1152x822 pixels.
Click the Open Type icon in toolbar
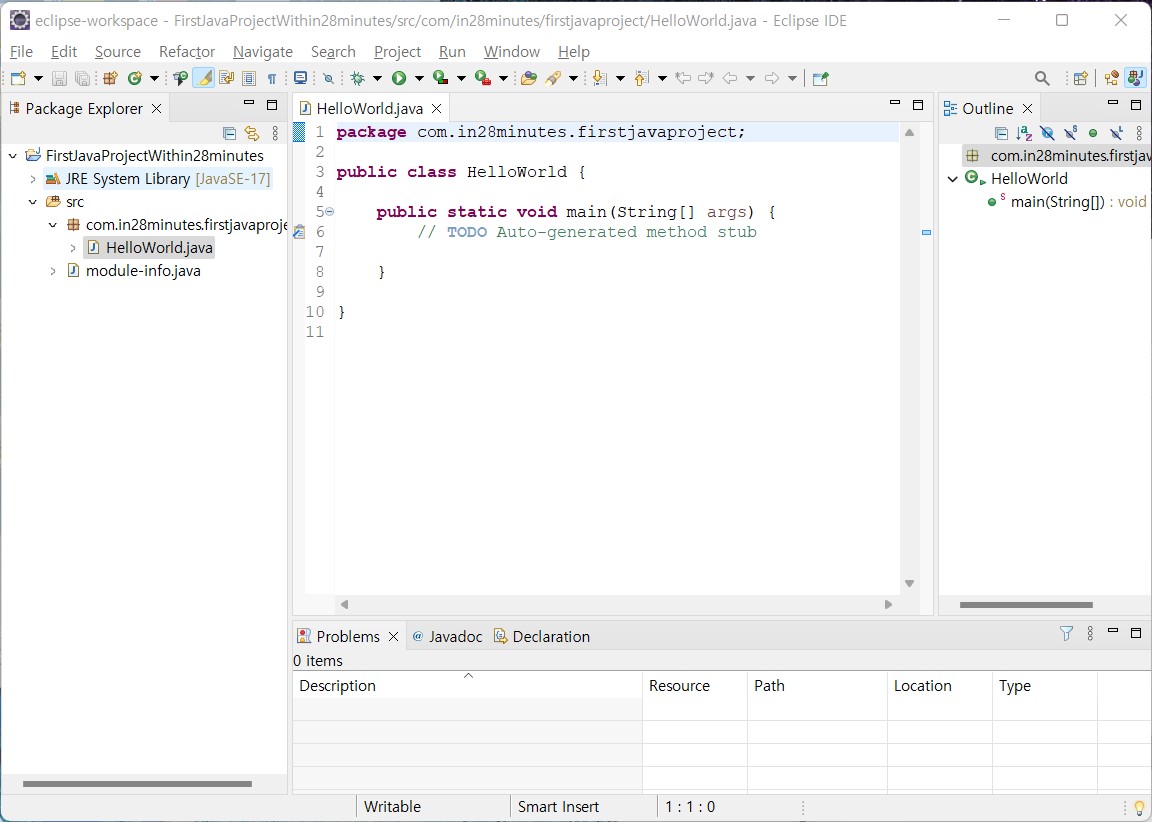pyautogui.click(x=529, y=78)
